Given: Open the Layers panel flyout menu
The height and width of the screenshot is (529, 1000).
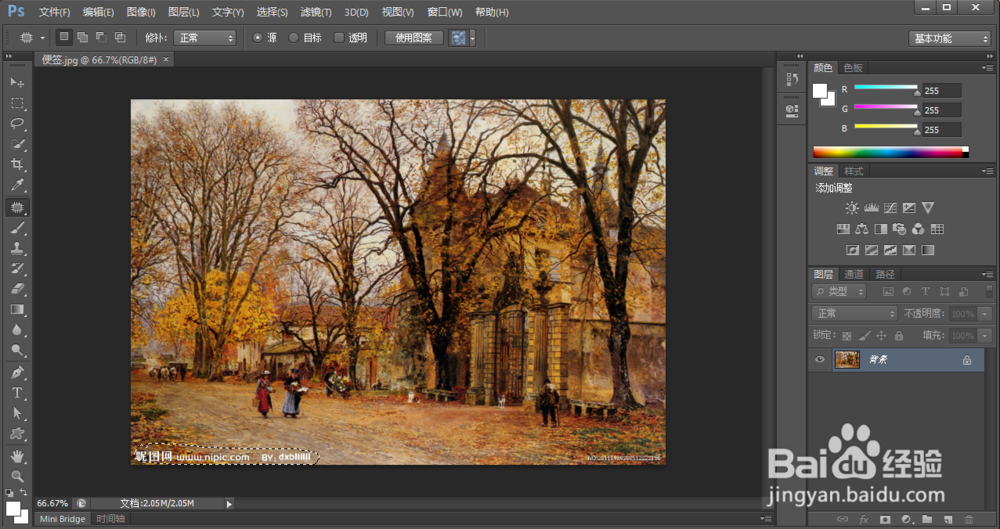Looking at the screenshot, I should [988, 274].
